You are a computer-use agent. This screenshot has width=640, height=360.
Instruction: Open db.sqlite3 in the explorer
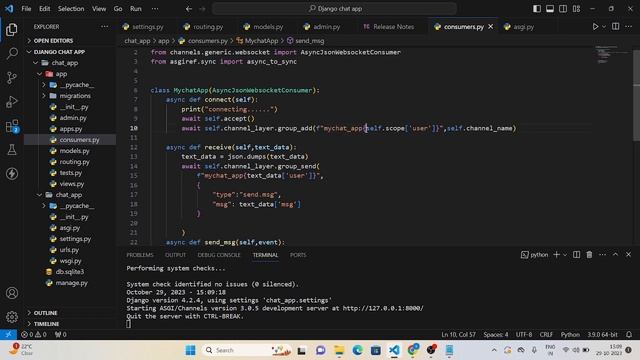pos(69,272)
